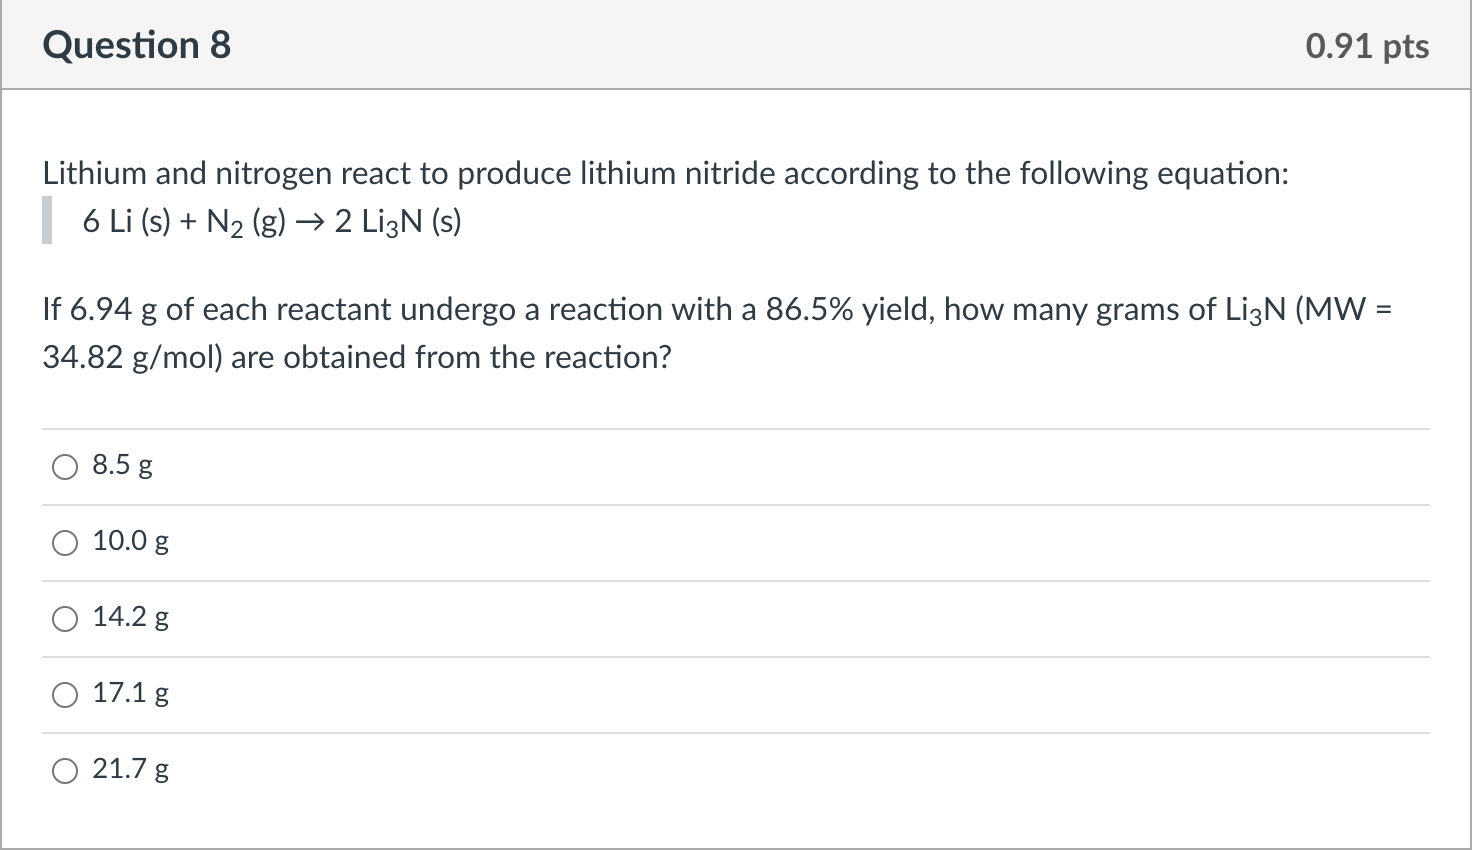
Task: Click the divider above answer choices
Action: click(x=735, y=426)
